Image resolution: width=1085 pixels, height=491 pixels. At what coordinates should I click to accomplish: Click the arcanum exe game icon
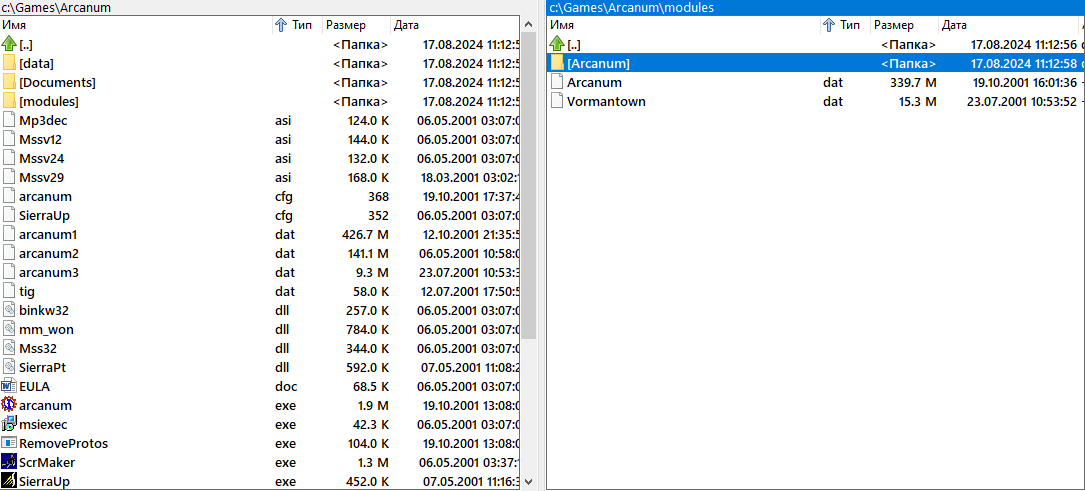click(x=9, y=405)
